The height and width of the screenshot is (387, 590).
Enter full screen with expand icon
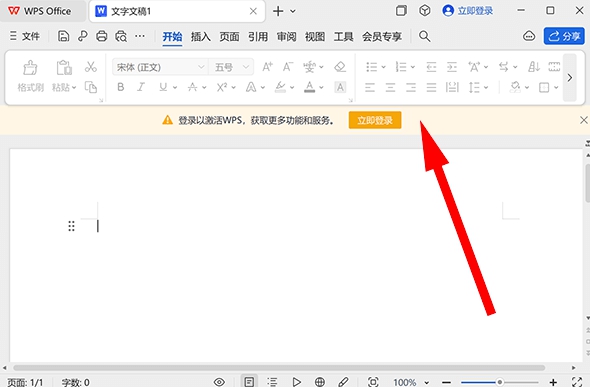tap(577, 382)
